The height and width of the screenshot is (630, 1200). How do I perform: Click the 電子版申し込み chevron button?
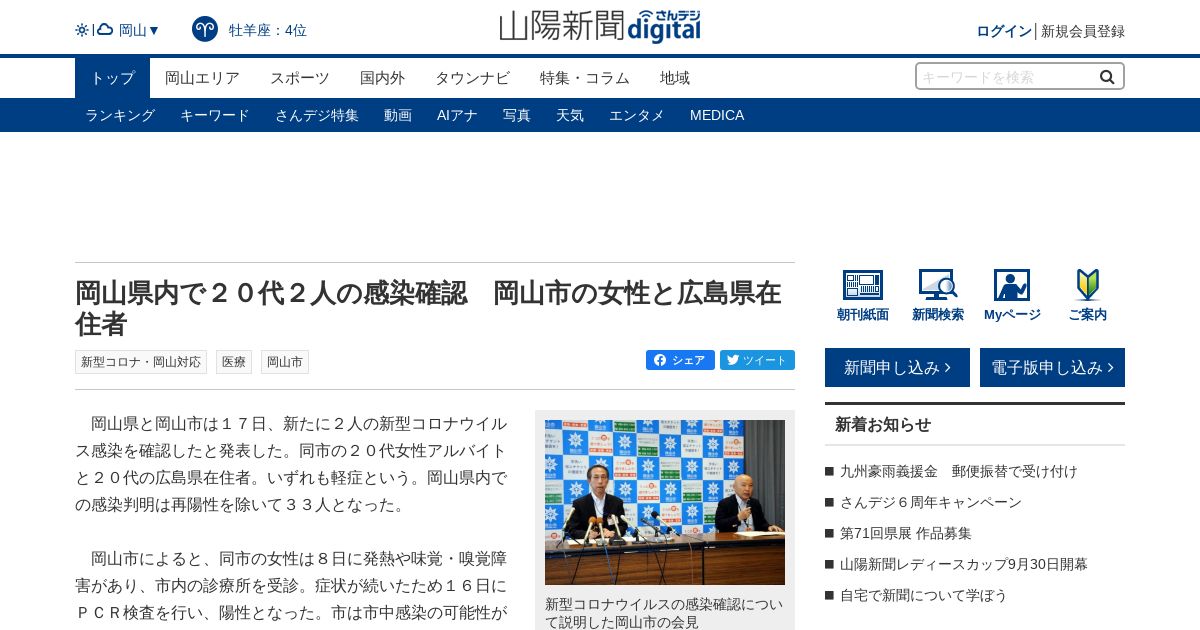pos(1052,367)
